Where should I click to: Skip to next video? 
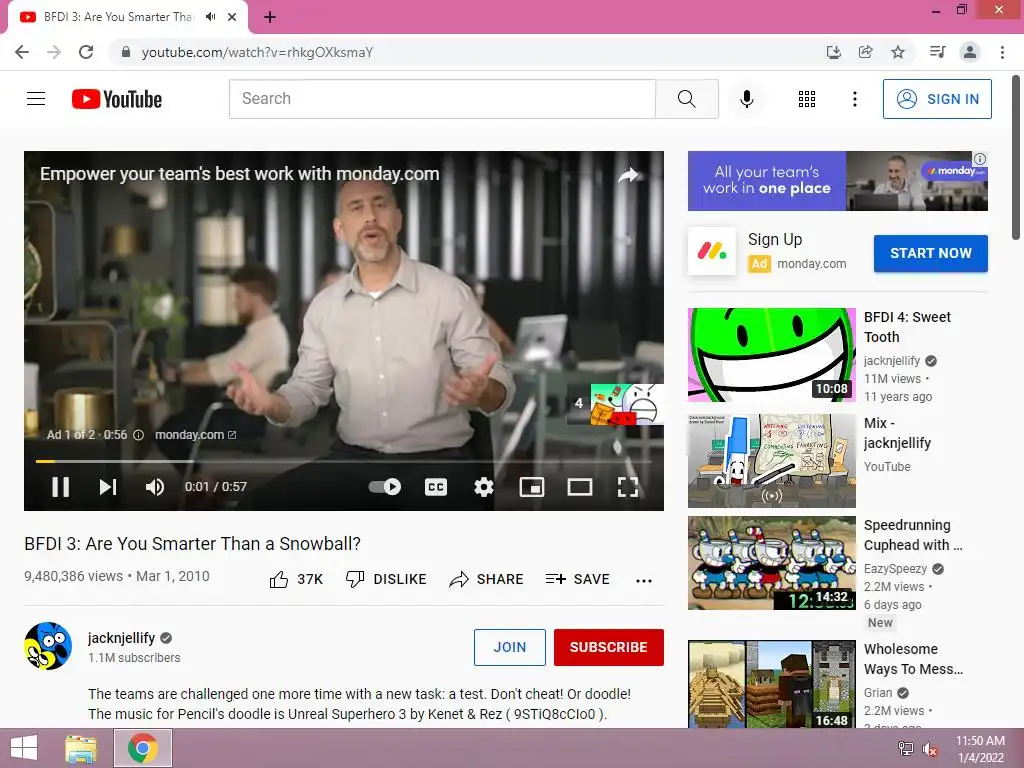tap(108, 487)
